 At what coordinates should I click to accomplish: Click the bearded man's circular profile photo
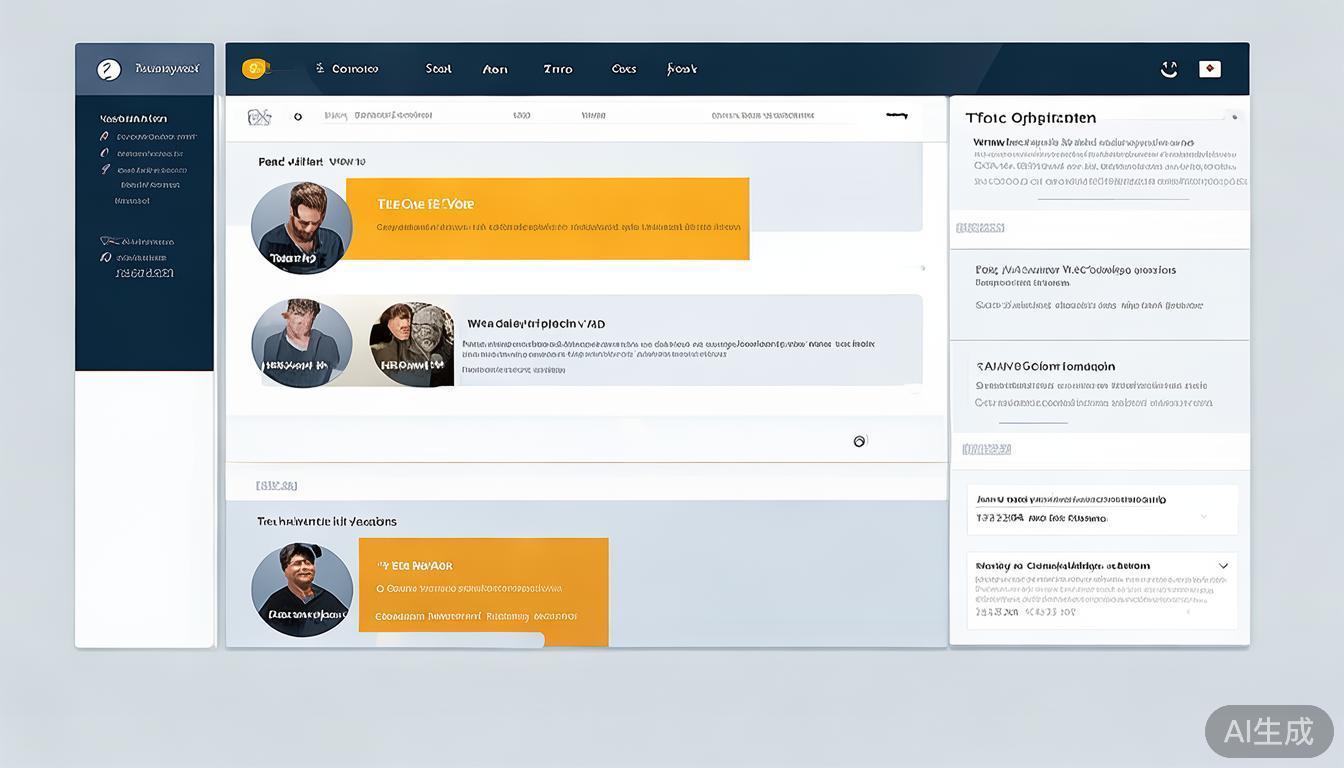point(301,228)
